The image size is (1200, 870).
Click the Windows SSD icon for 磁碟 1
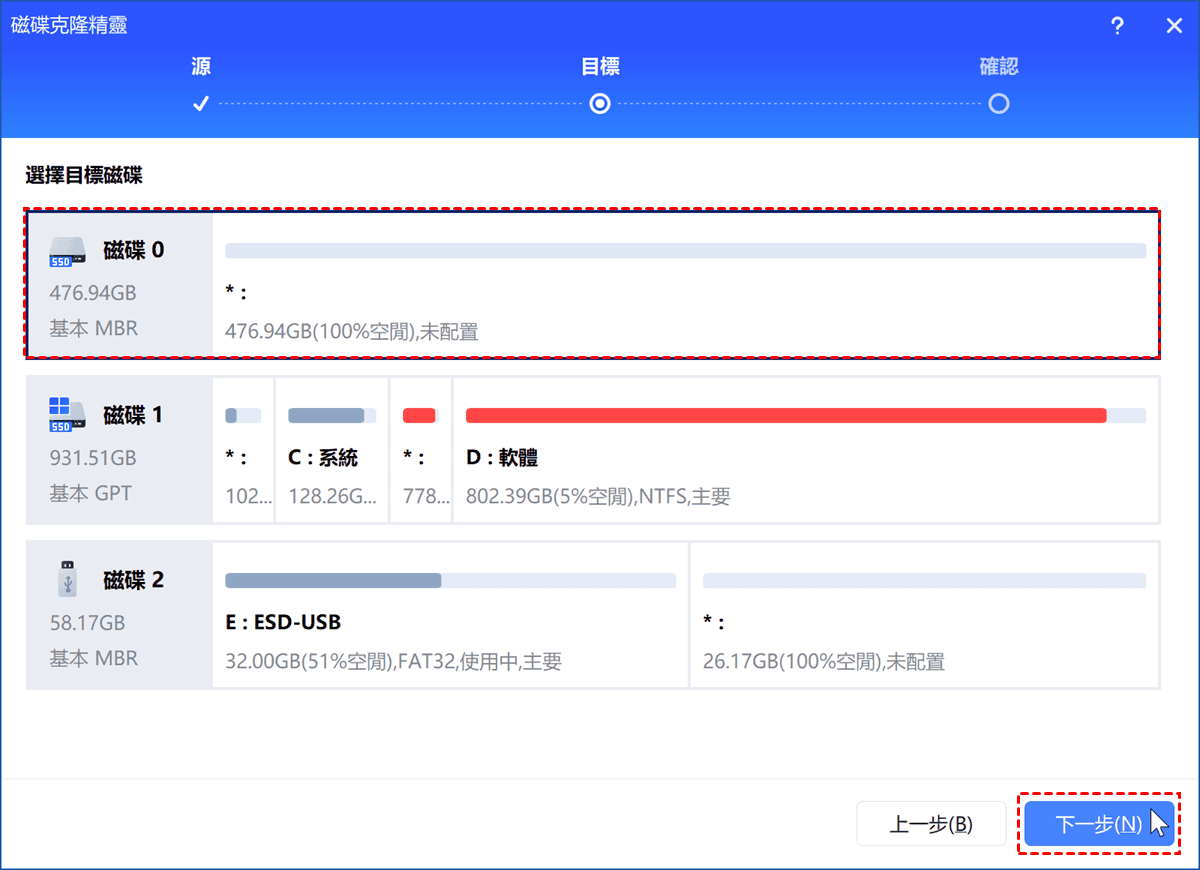point(61,415)
